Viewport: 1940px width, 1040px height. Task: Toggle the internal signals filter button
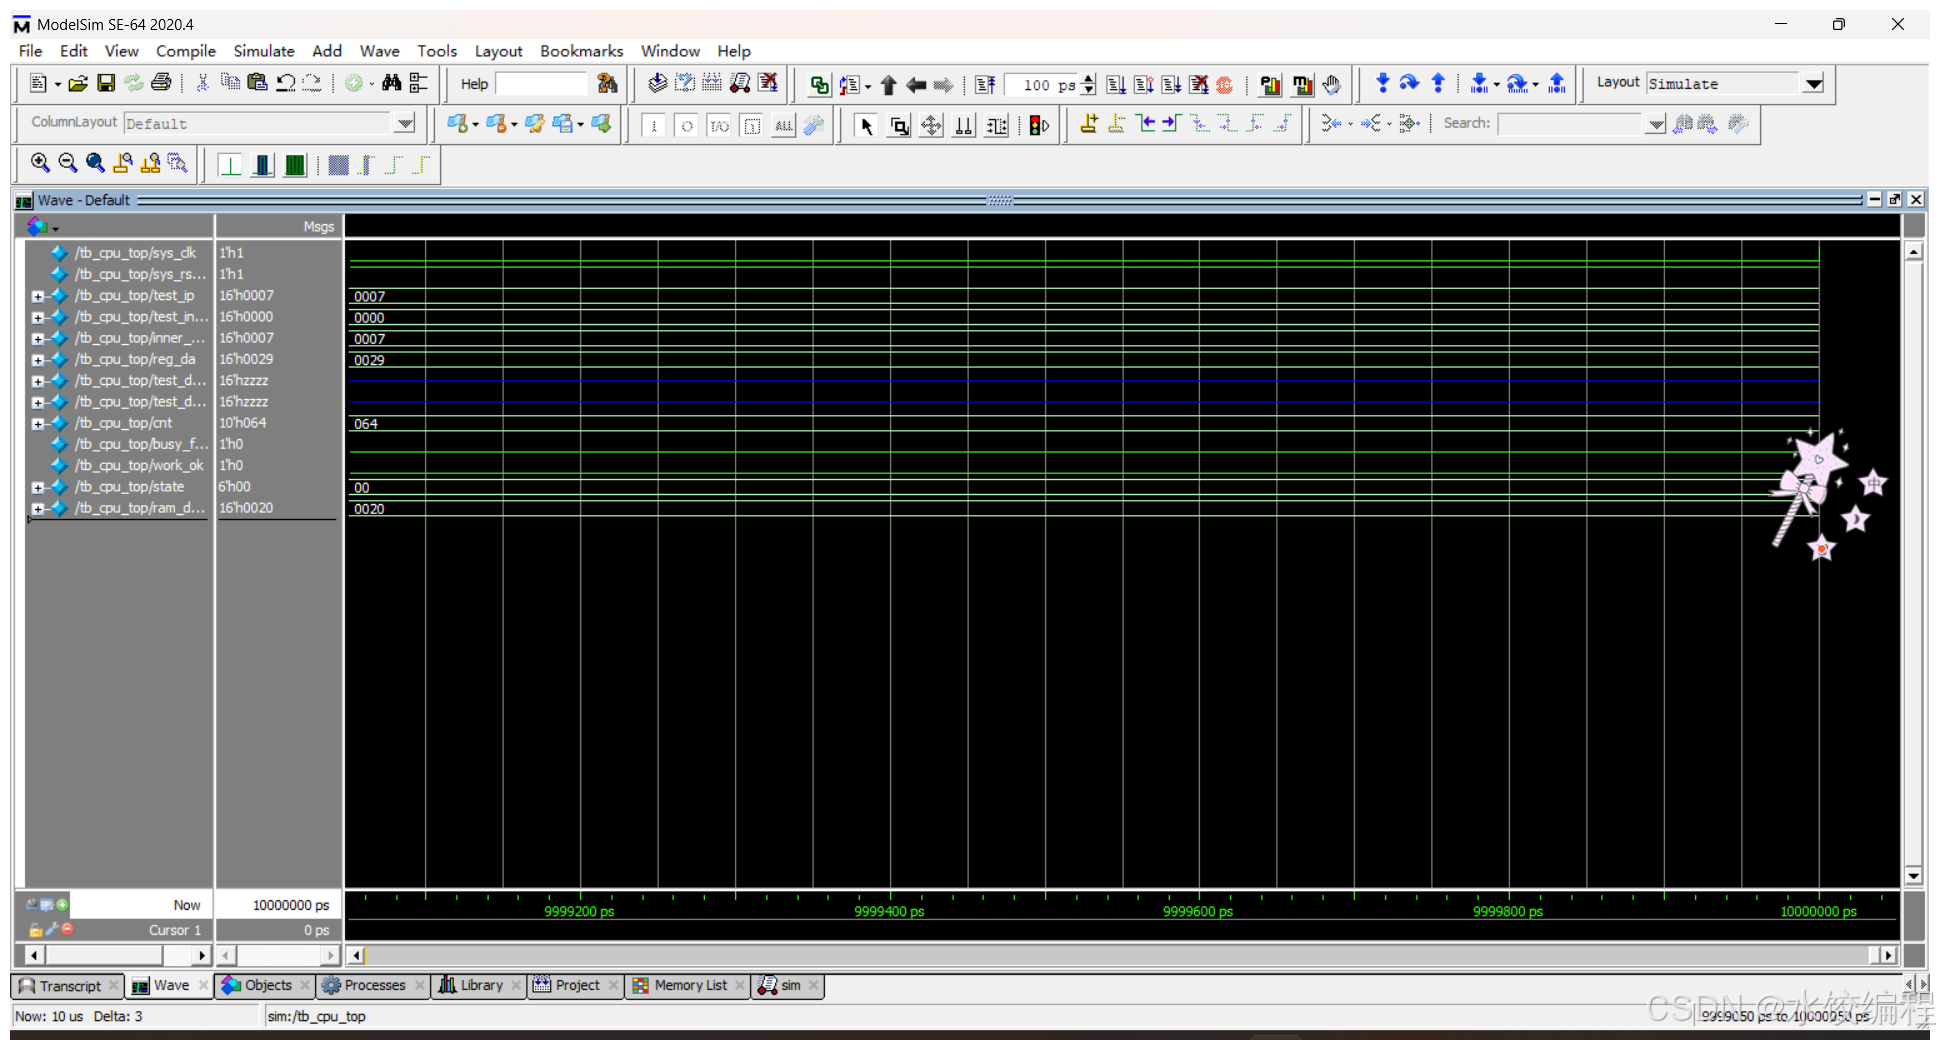pos(752,125)
